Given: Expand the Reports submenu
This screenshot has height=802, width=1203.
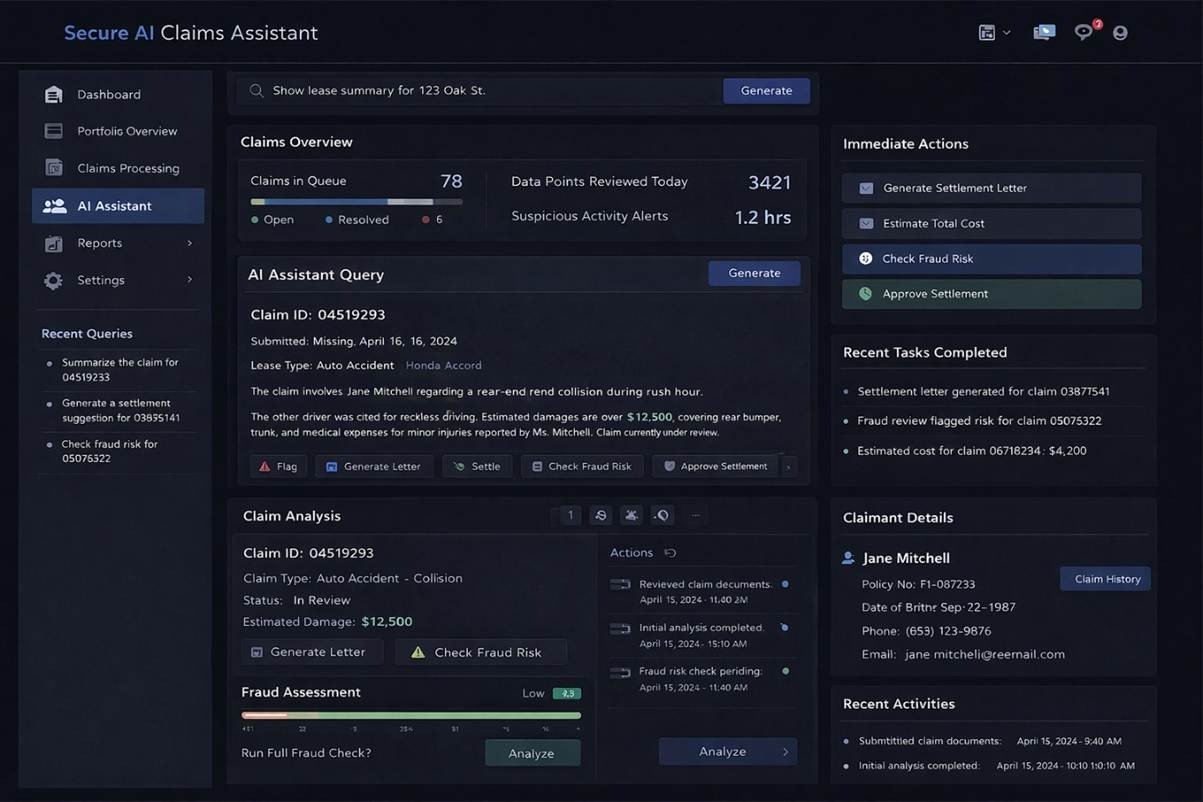Looking at the screenshot, I should [x=189, y=243].
